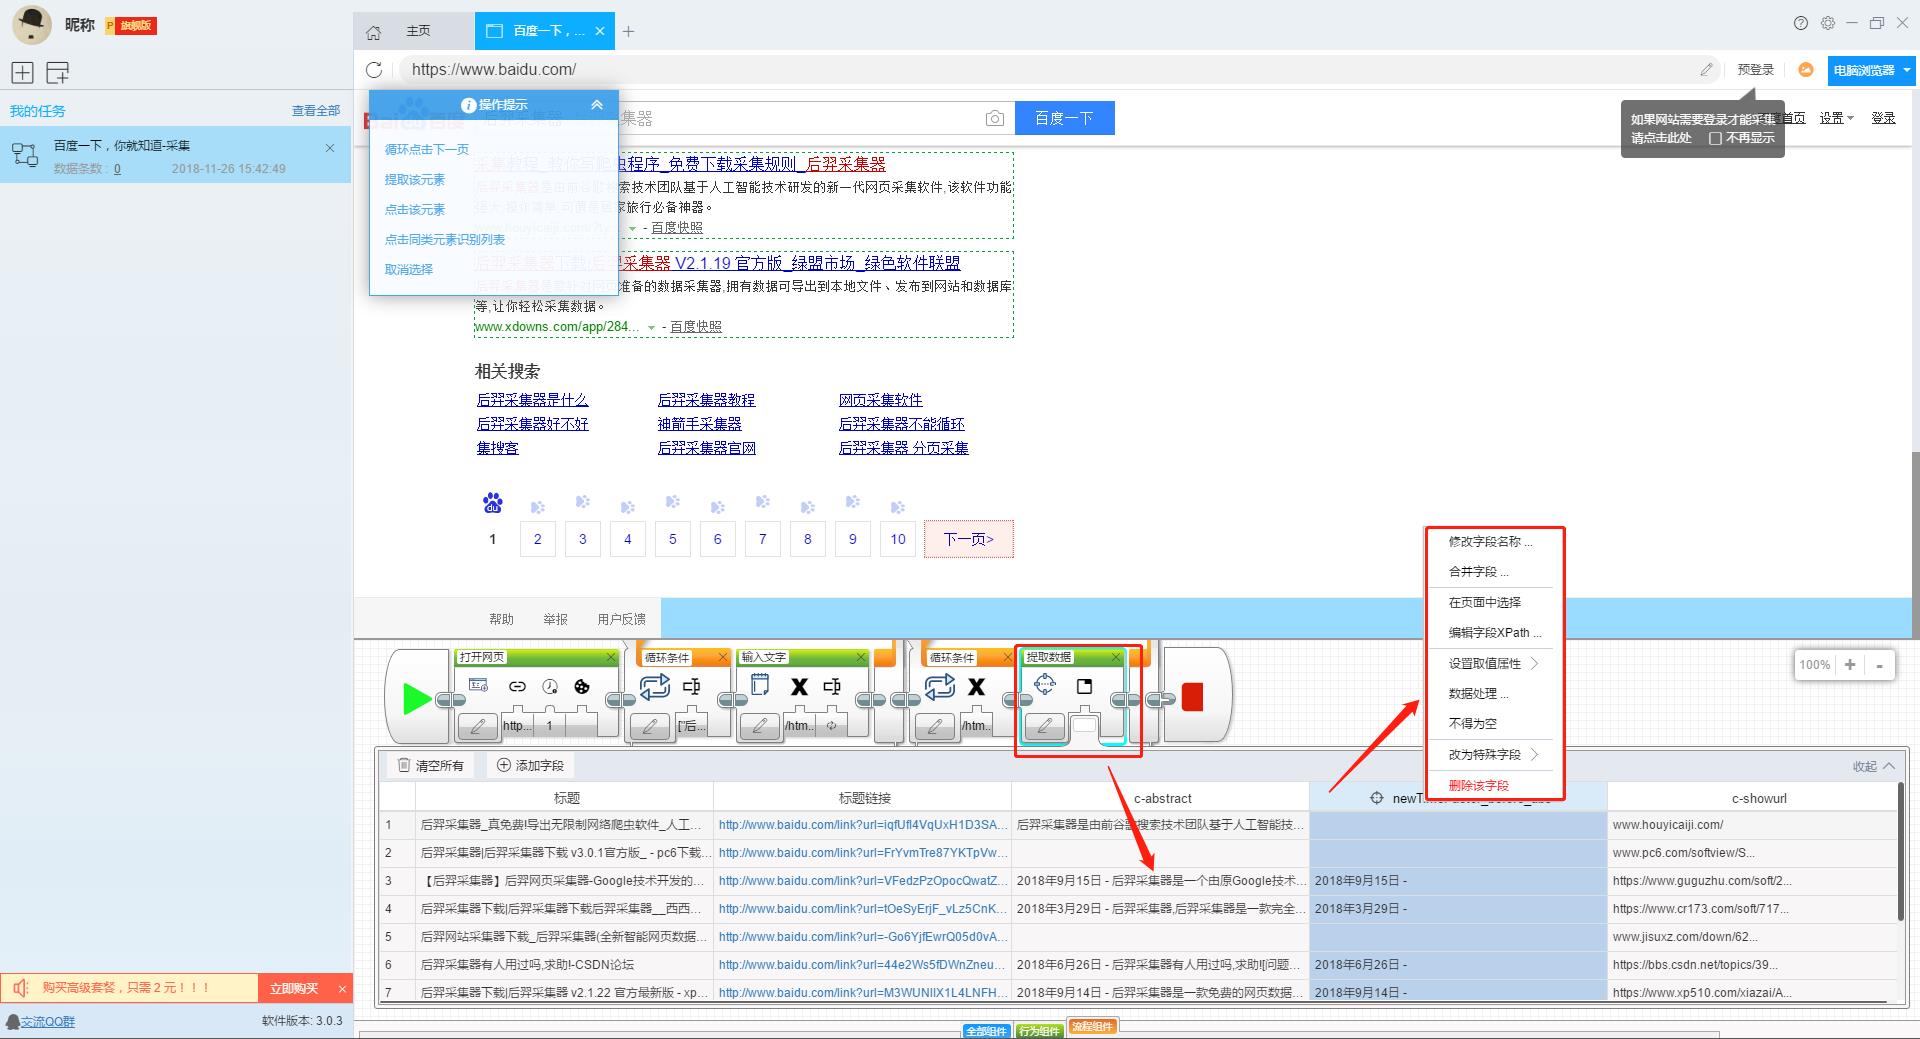Close the 提取数据 workflow block
Image resolution: width=1920 pixels, height=1039 pixels.
tap(1116, 657)
